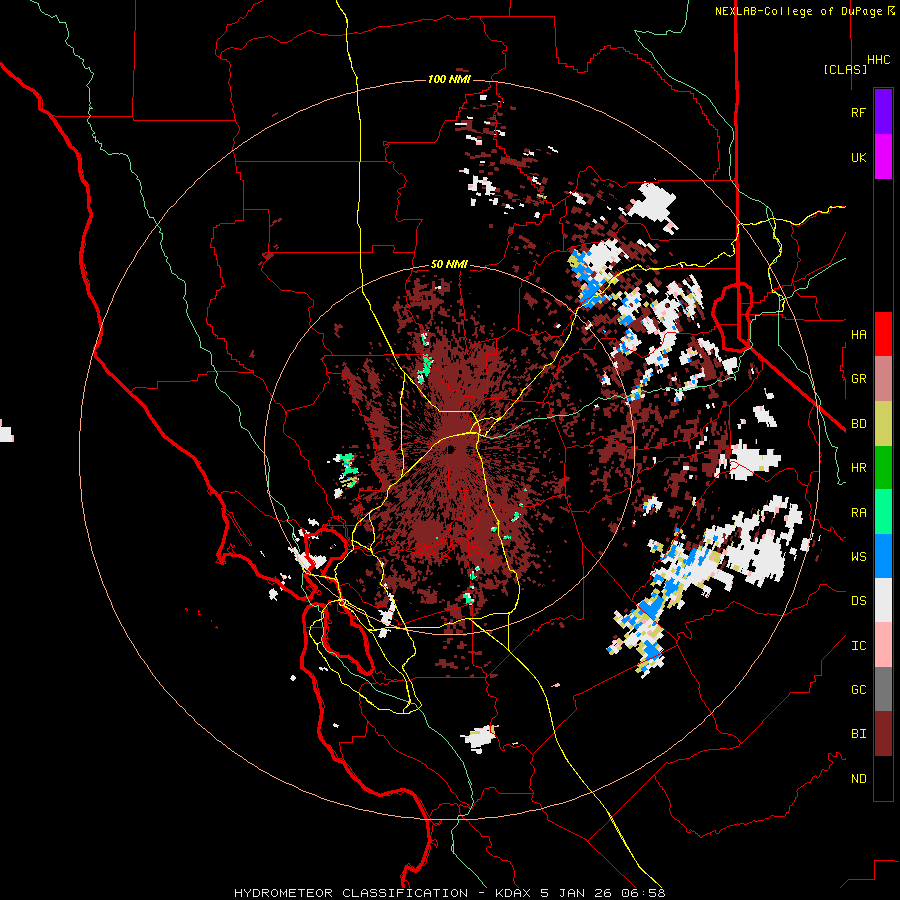The height and width of the screenshot is (900, 900).
Task: Click the GC legend label
Action: click(858, 690)
